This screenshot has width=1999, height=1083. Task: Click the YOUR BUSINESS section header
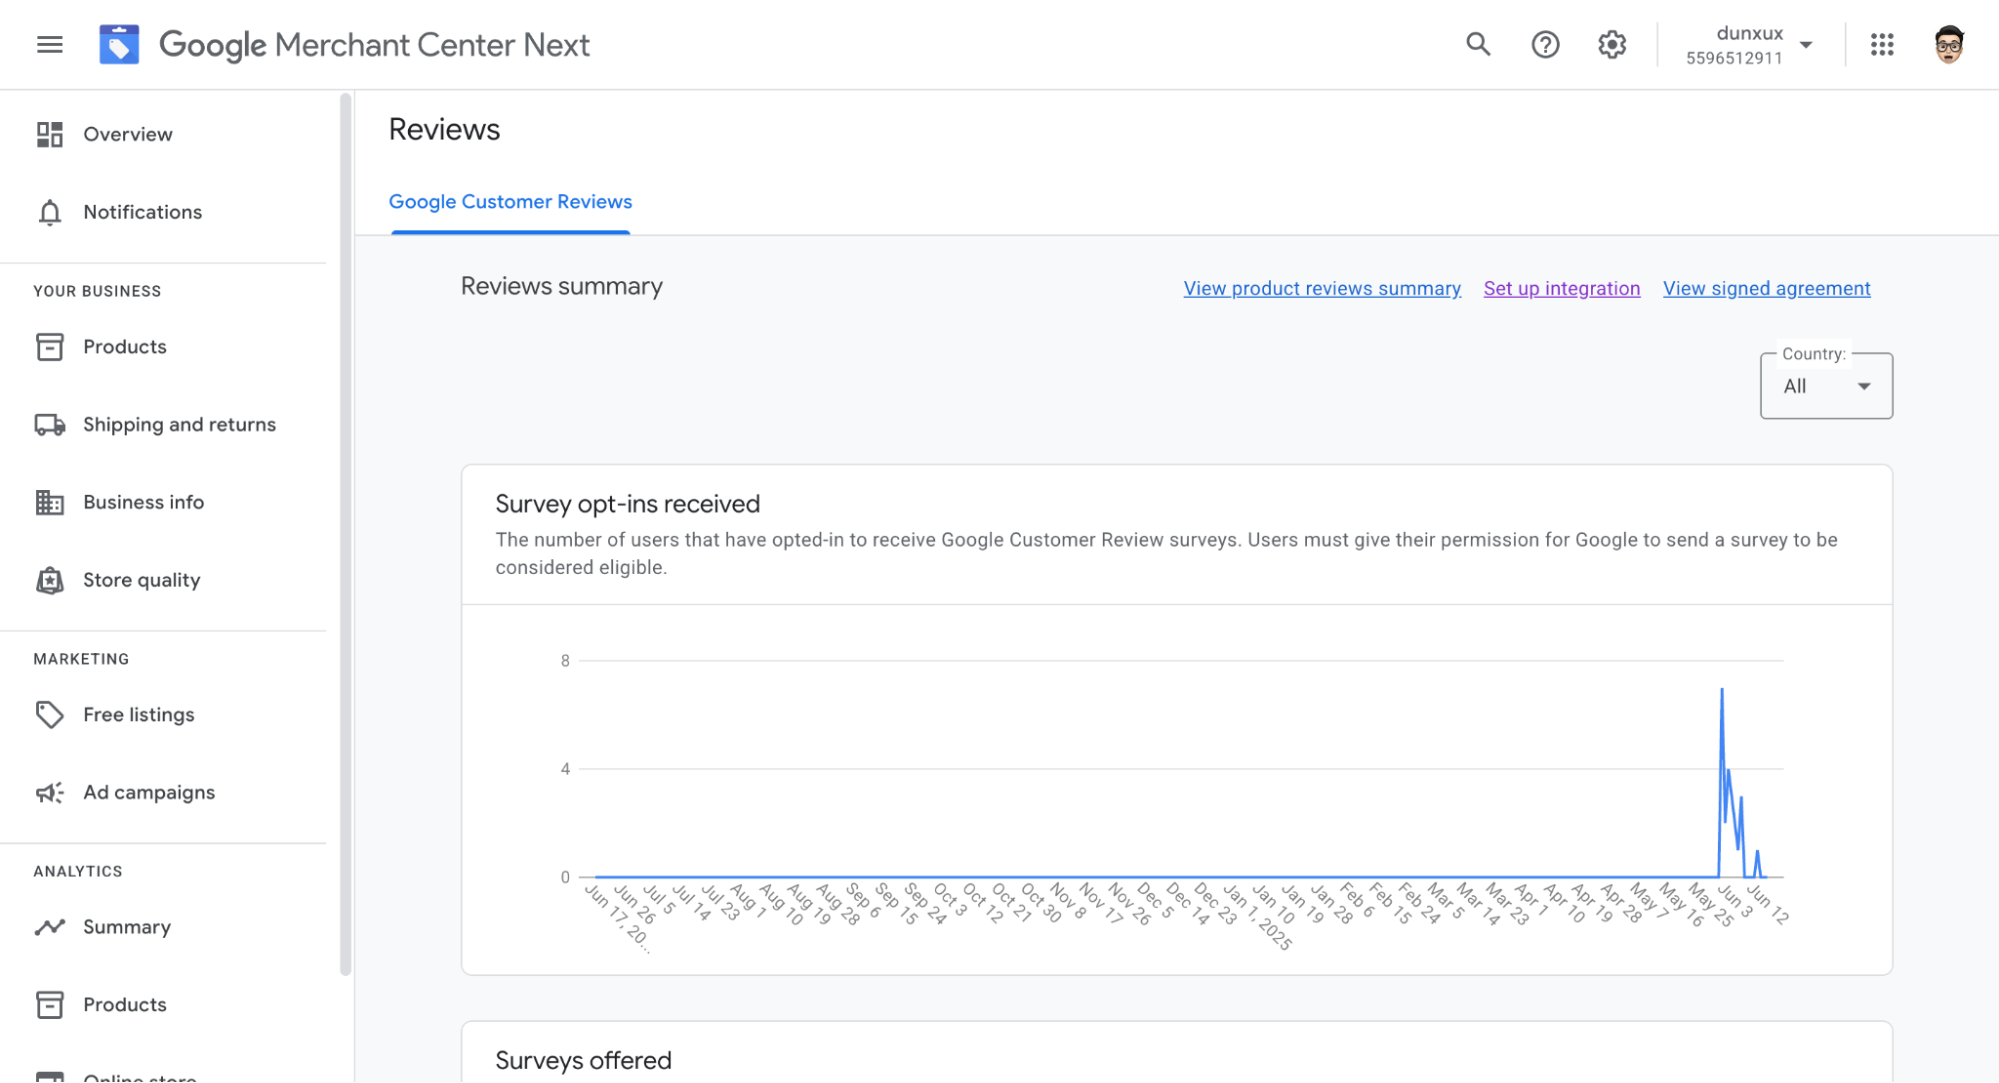(97, 291)
